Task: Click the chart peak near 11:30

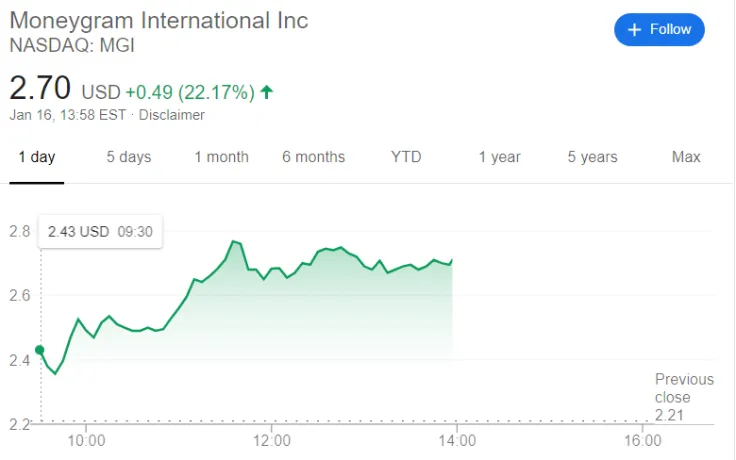Action: coord(233,241)
